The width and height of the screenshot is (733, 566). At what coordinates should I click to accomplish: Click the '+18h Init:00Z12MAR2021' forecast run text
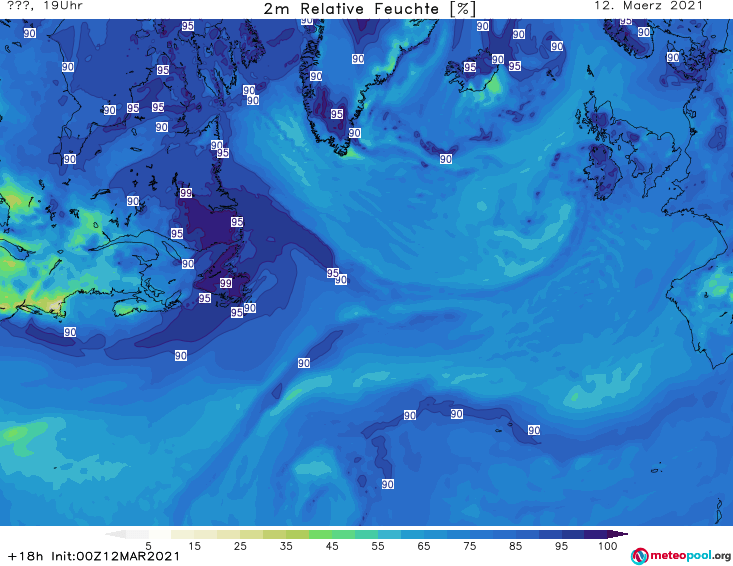coord(94,556)
